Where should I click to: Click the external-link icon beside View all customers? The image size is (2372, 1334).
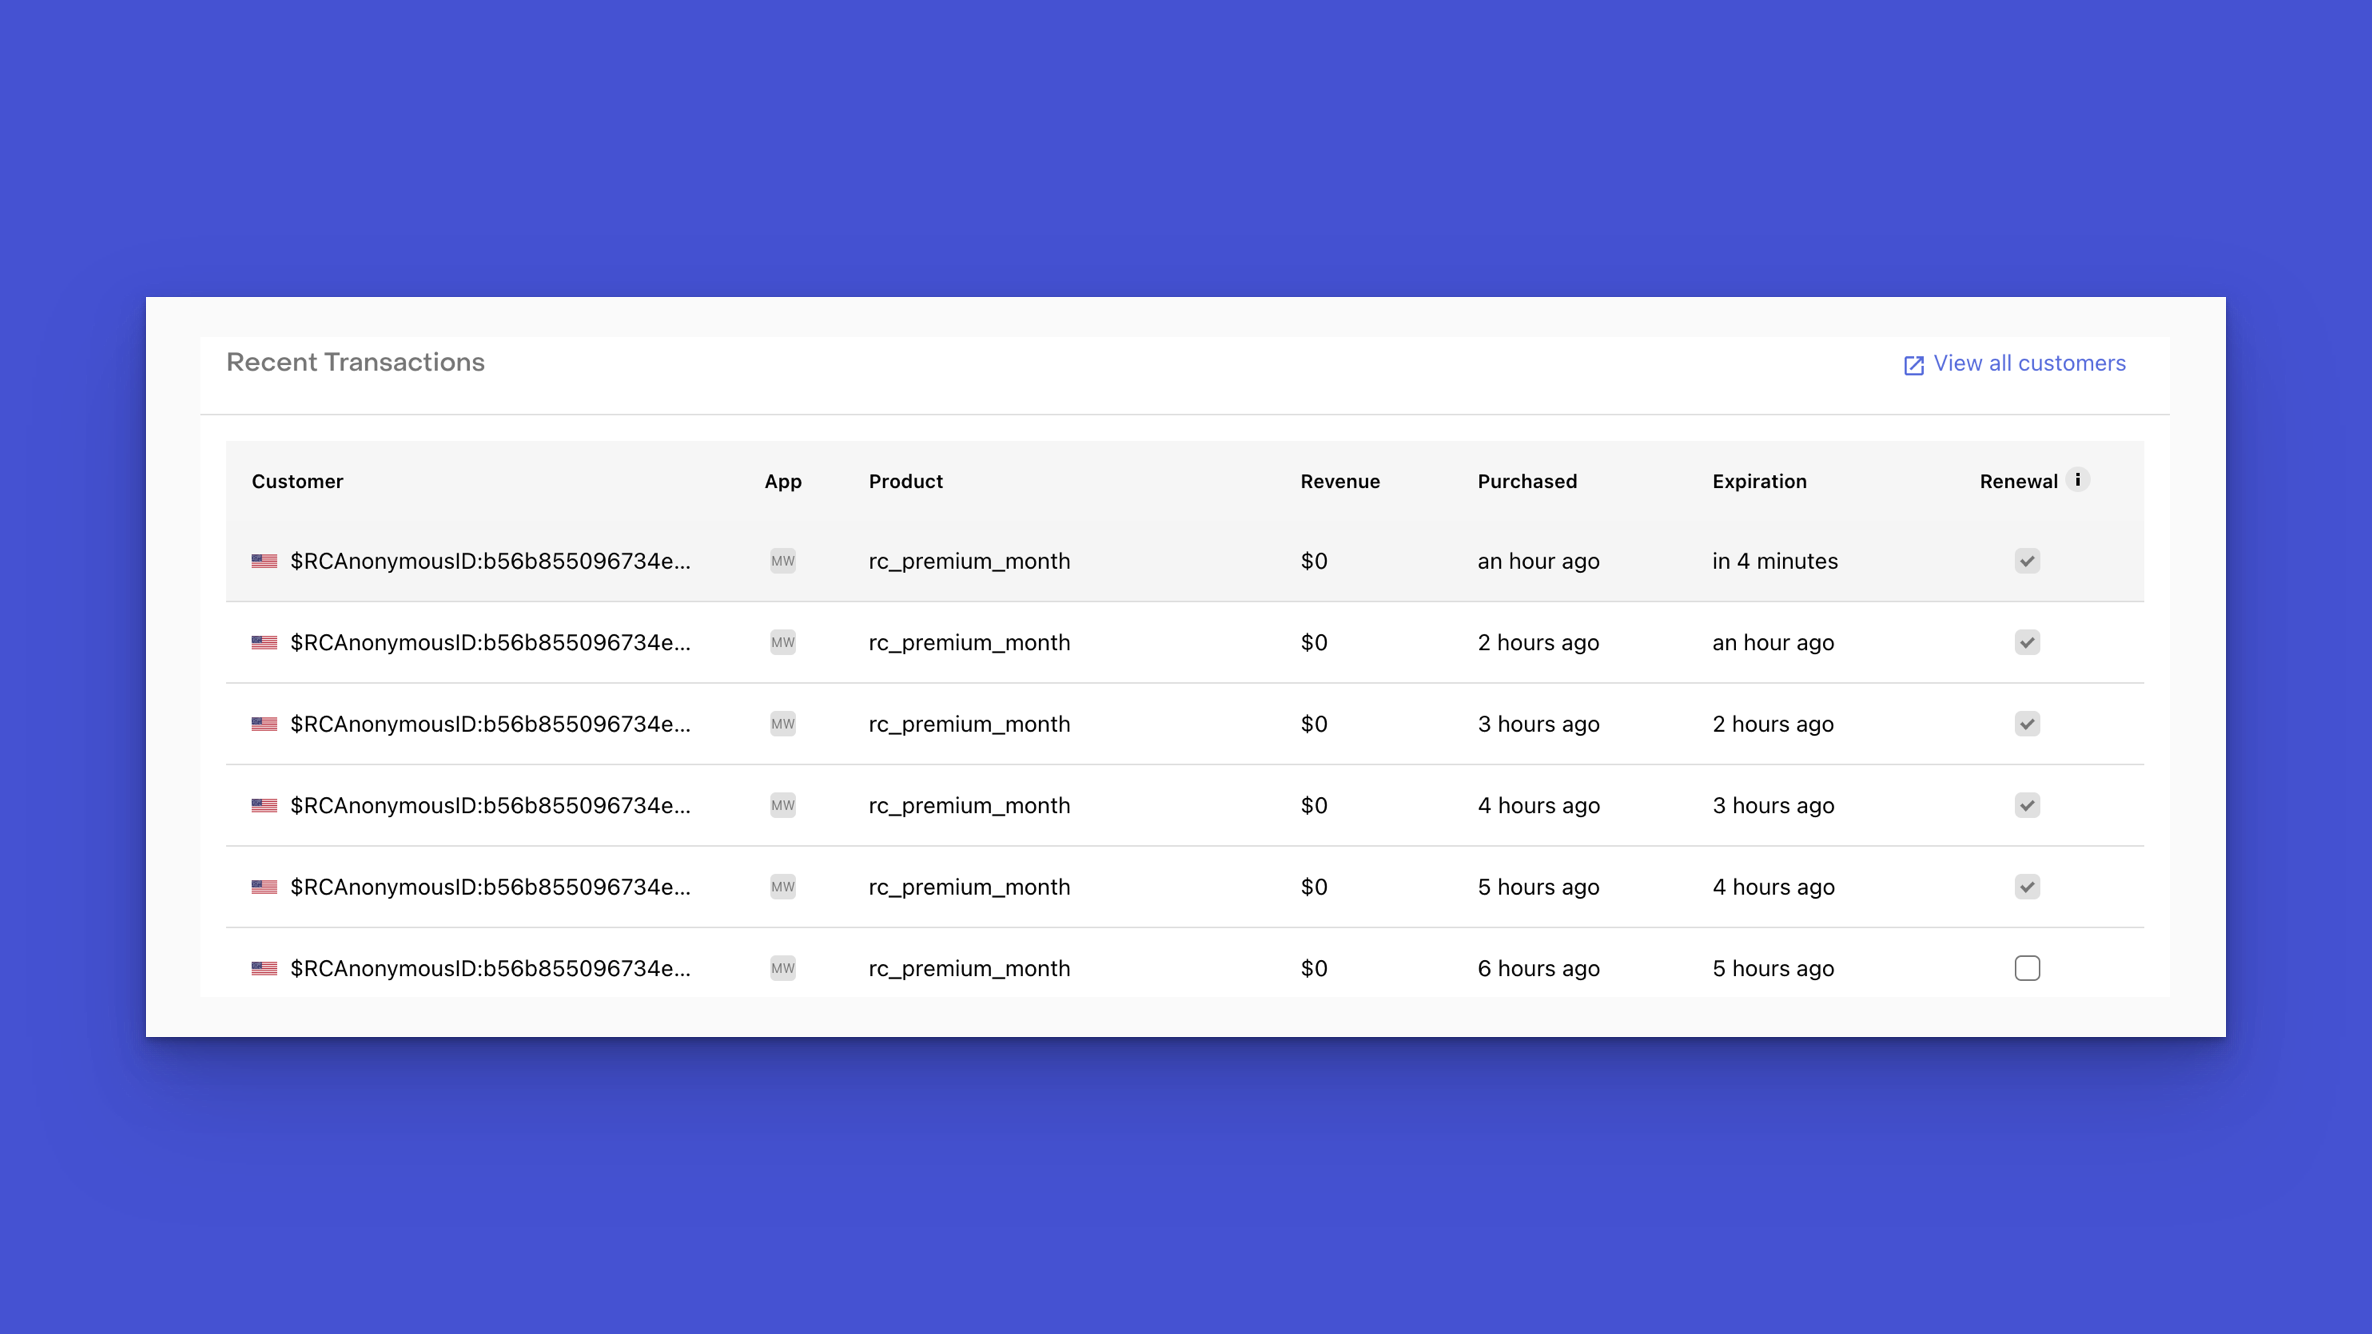tap(1913, 366)
